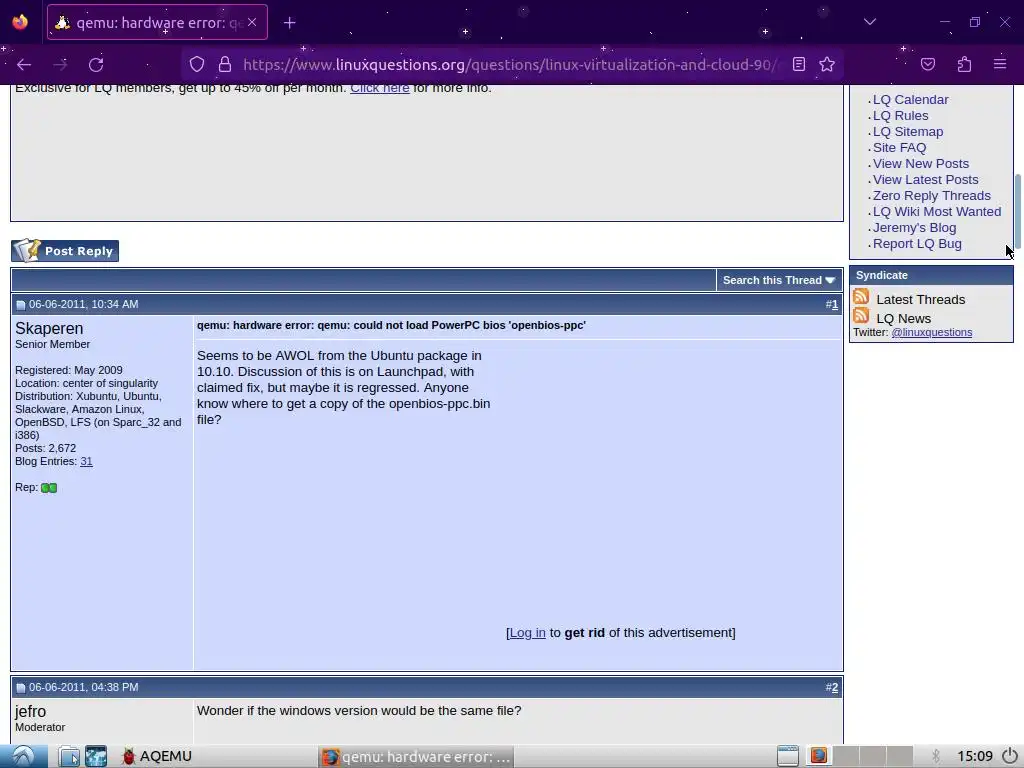Click Skaperen's green reputation icon
Viewport: 1024px width, 768px height.
(x=49, y=488)
